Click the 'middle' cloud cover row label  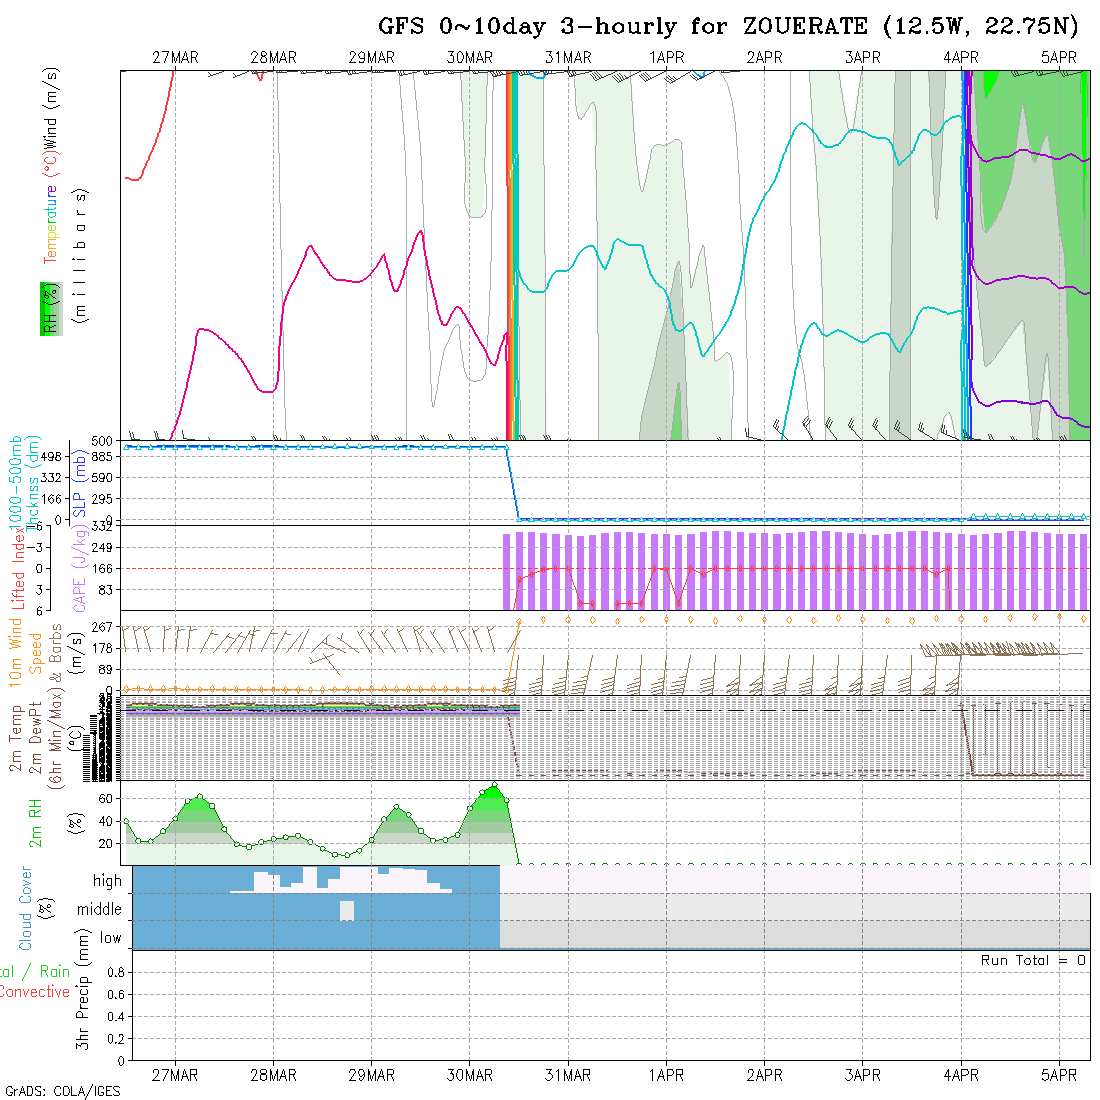(x=99, y=909)
